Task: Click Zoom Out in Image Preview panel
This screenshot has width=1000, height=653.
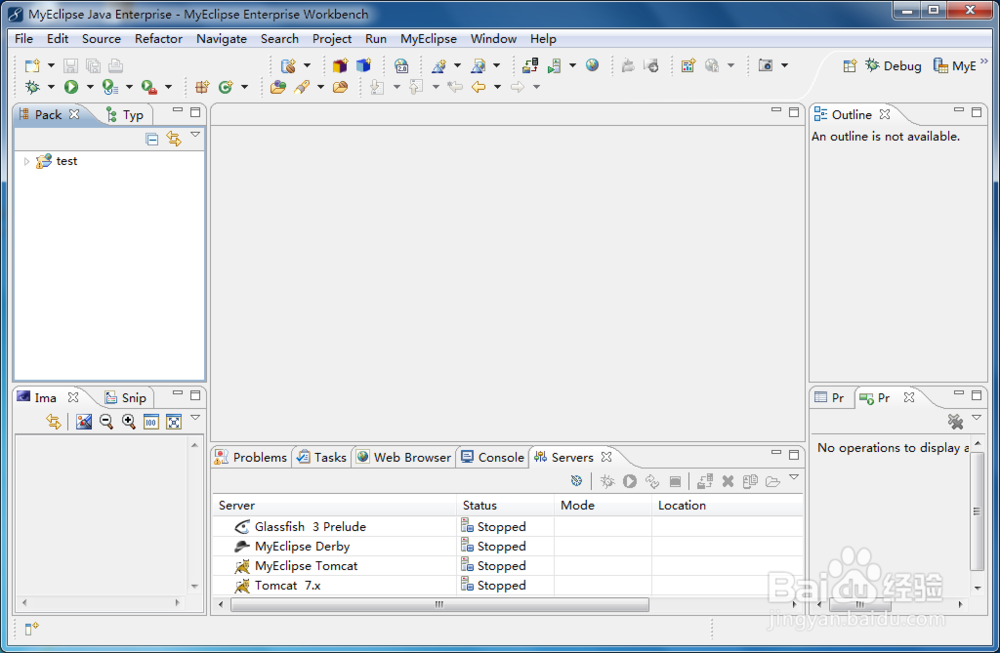Action: click(x=107, y=422)
